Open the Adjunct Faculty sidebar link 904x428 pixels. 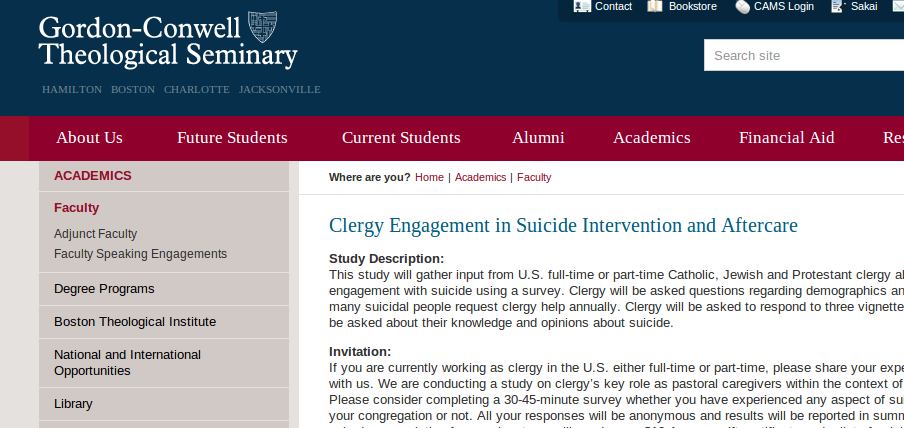96,234
